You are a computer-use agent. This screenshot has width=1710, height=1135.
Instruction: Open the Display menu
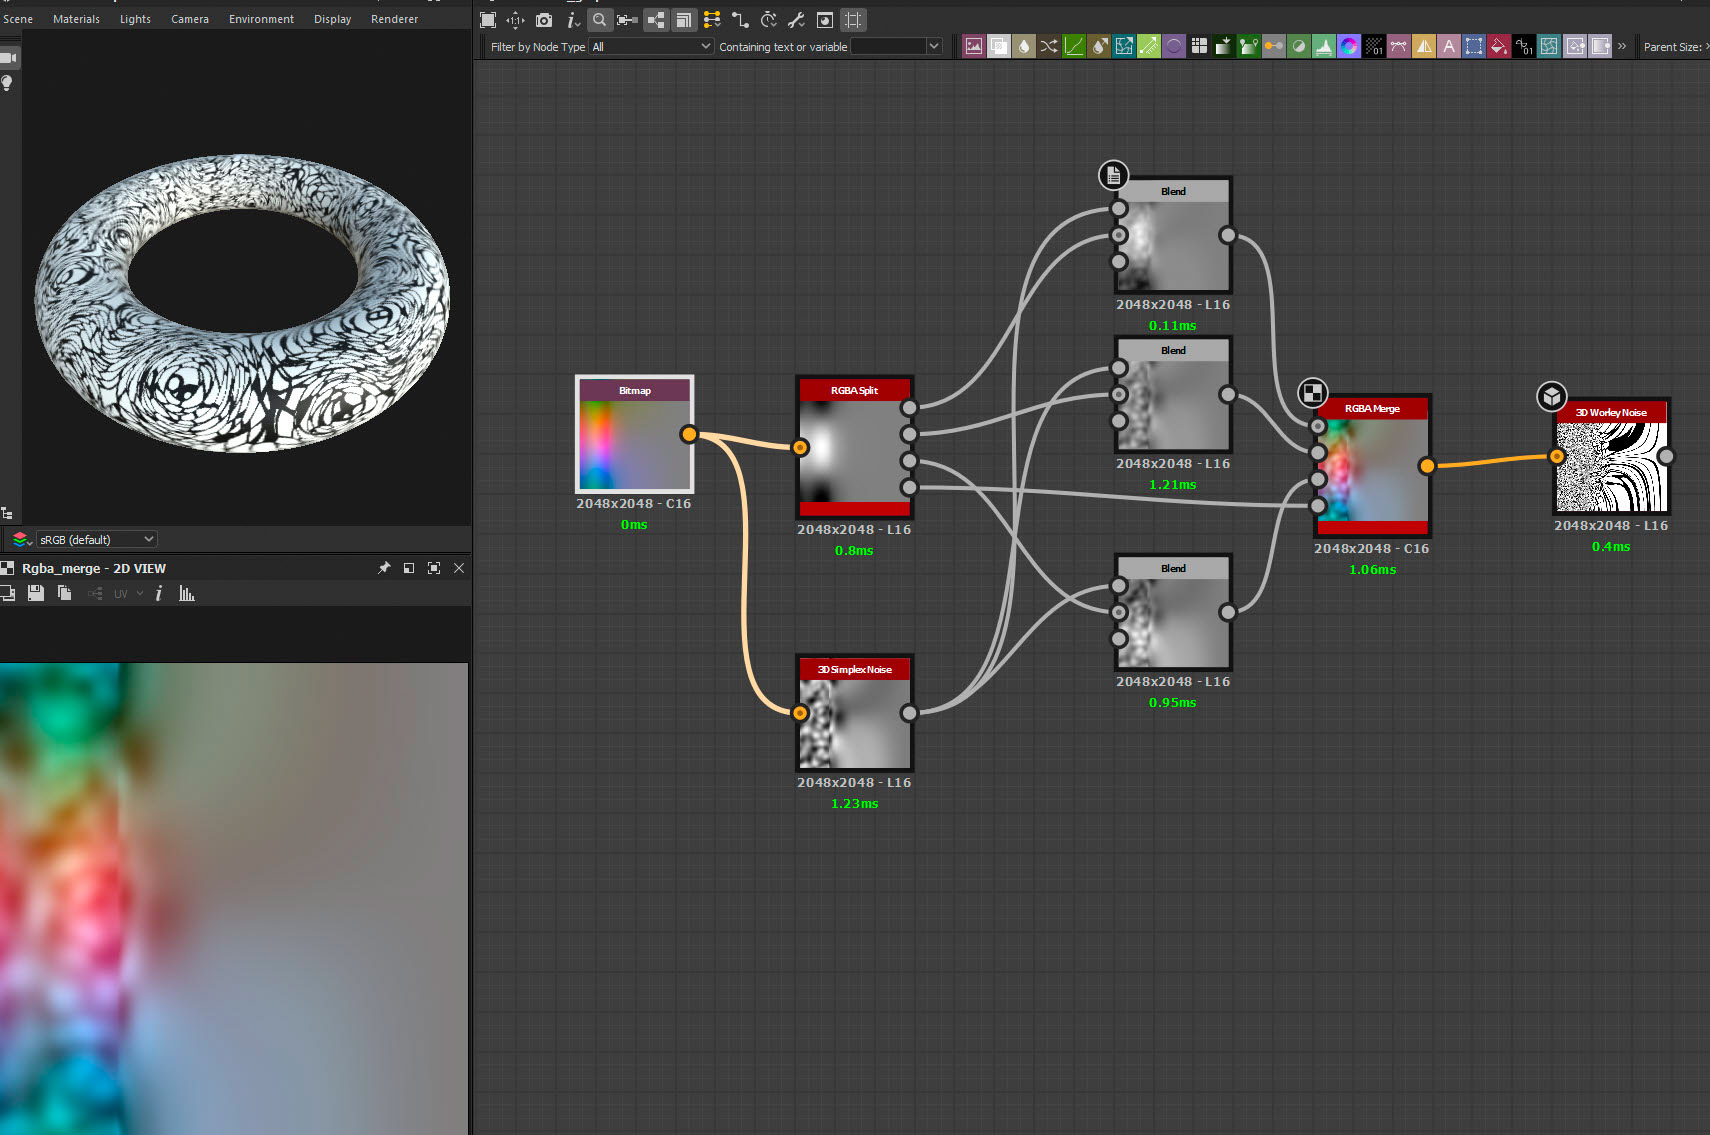tap(332, 18)
